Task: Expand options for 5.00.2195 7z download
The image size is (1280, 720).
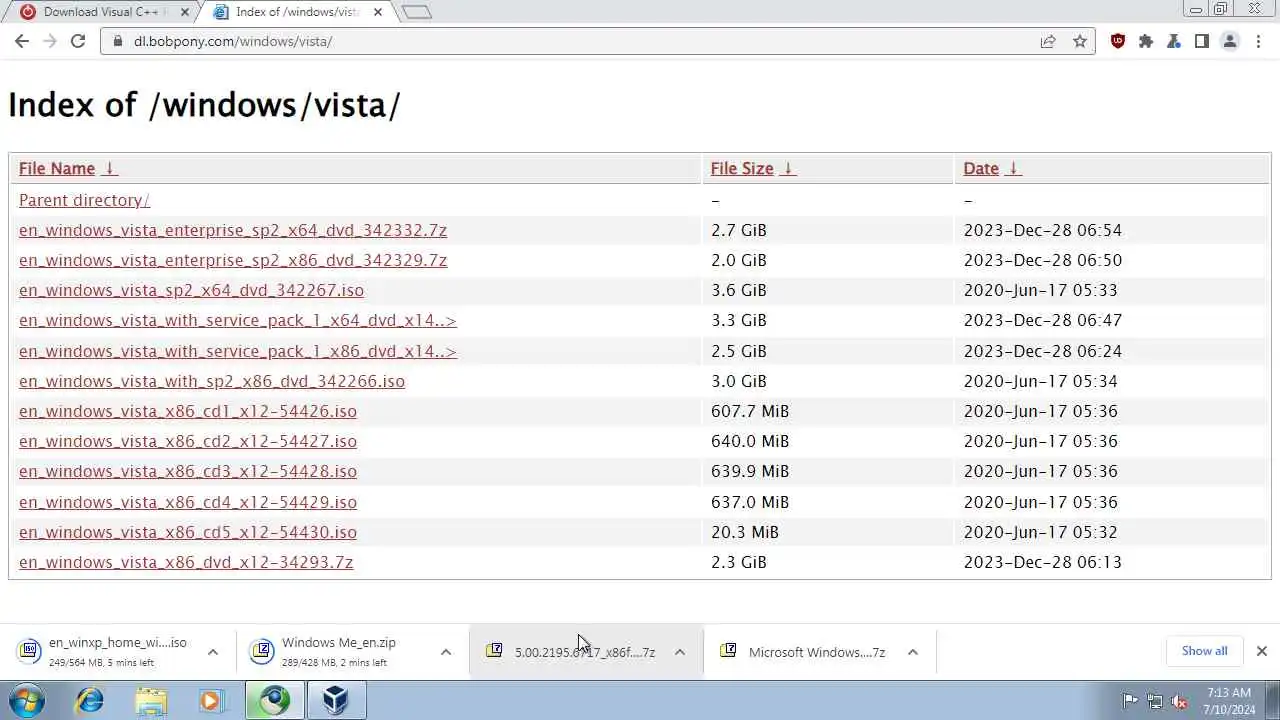Action: tap(680, 652)
